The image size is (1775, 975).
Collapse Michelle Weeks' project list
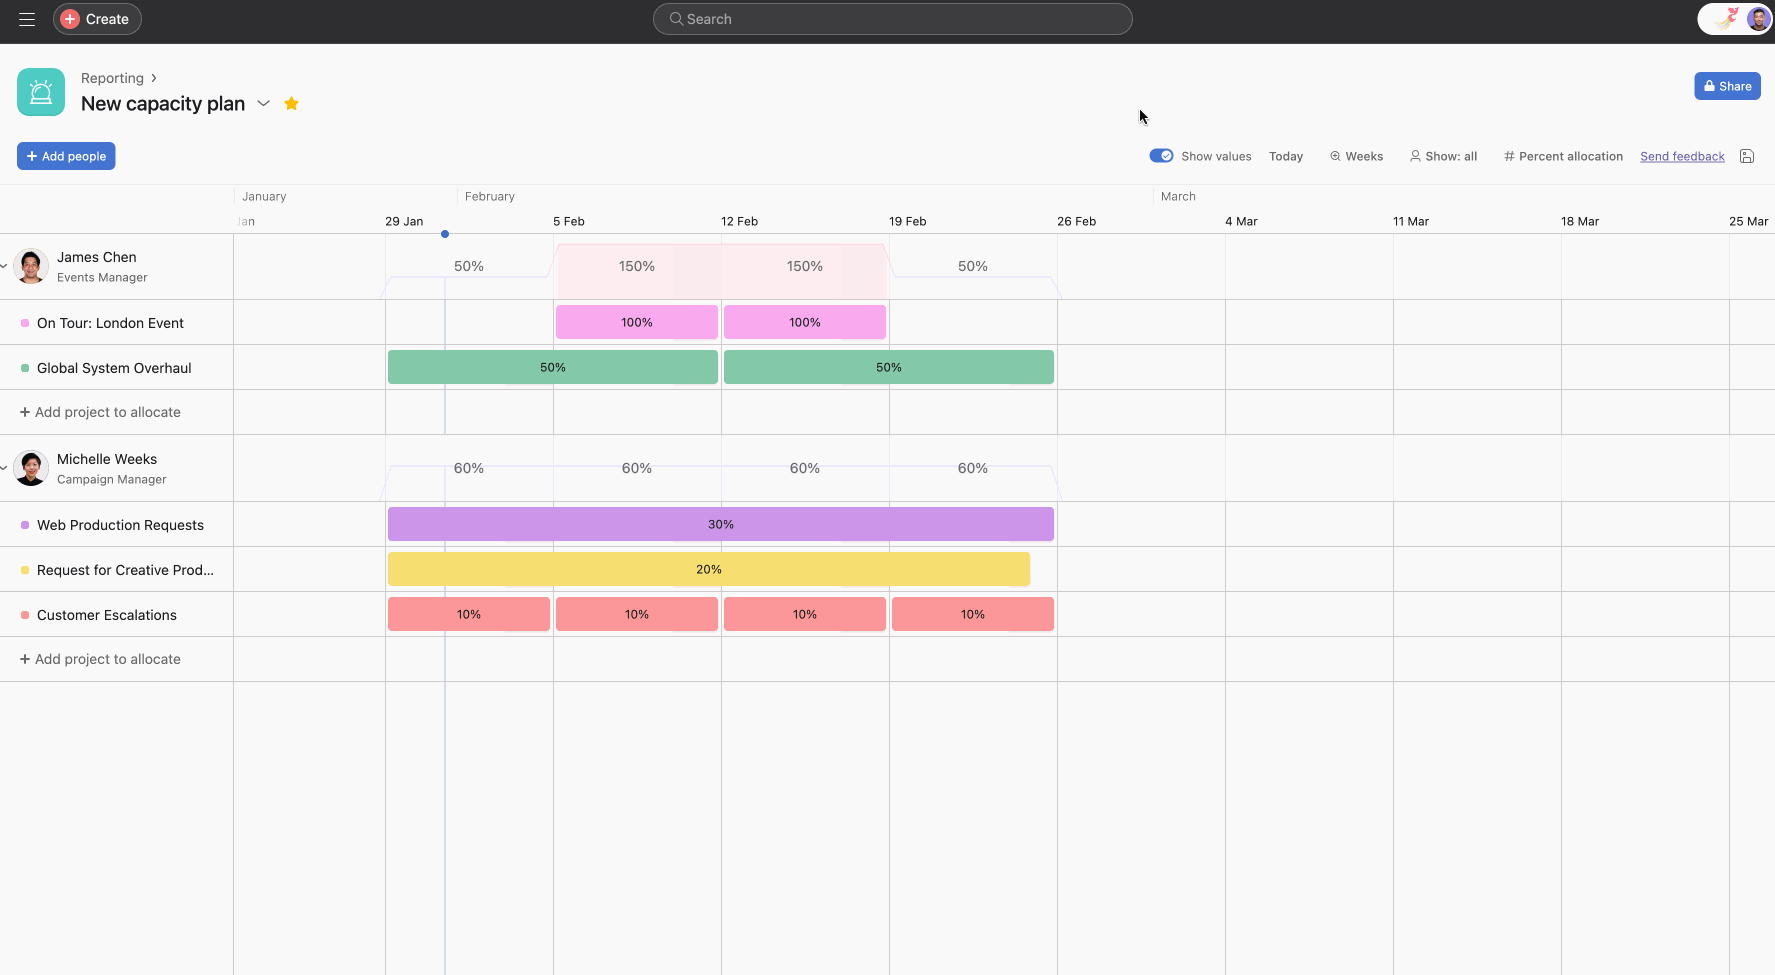5,467
